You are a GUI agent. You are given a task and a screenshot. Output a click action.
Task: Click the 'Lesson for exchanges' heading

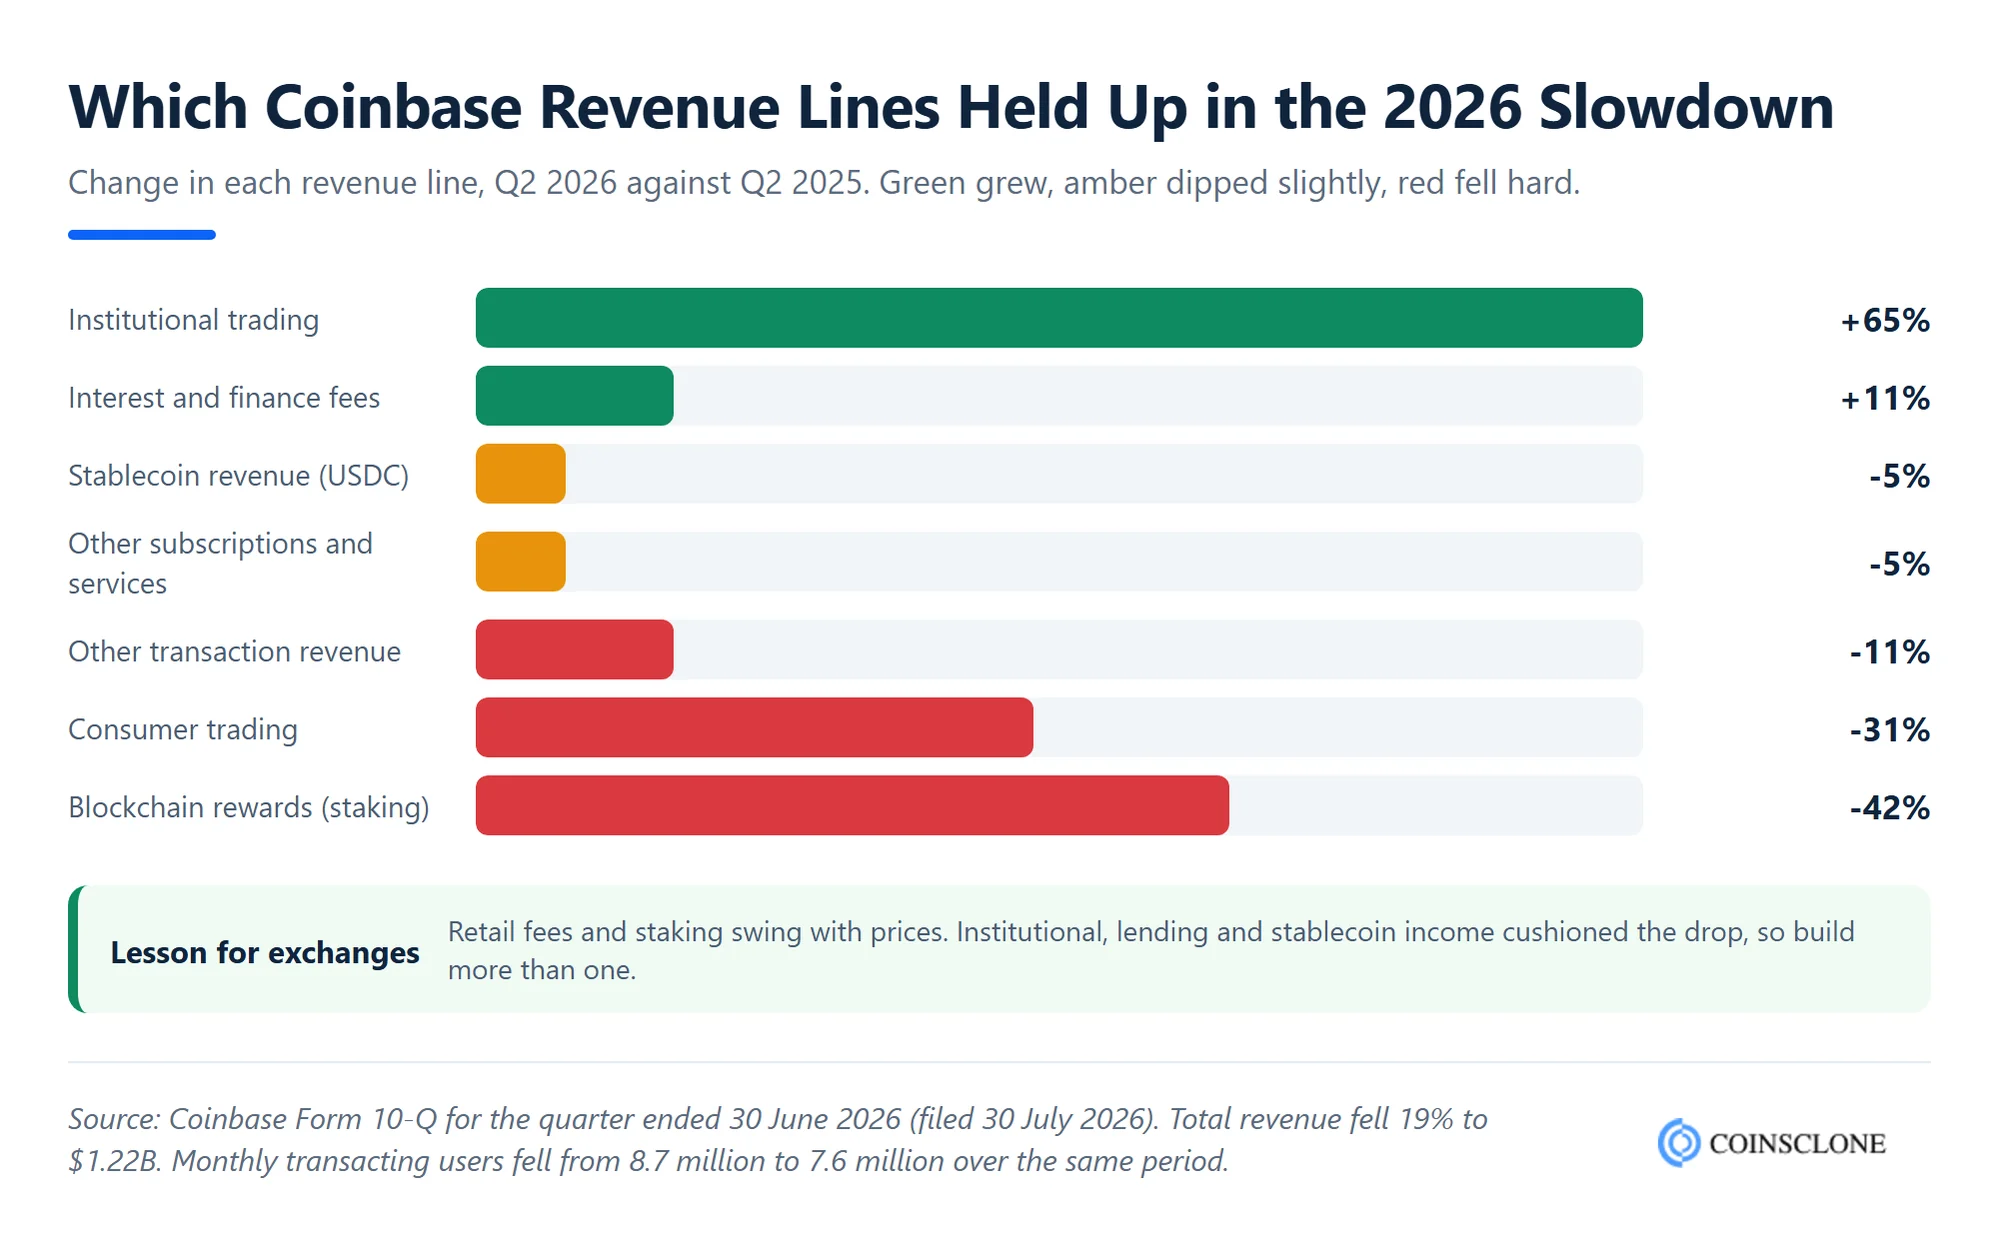[x=265, y=953]
